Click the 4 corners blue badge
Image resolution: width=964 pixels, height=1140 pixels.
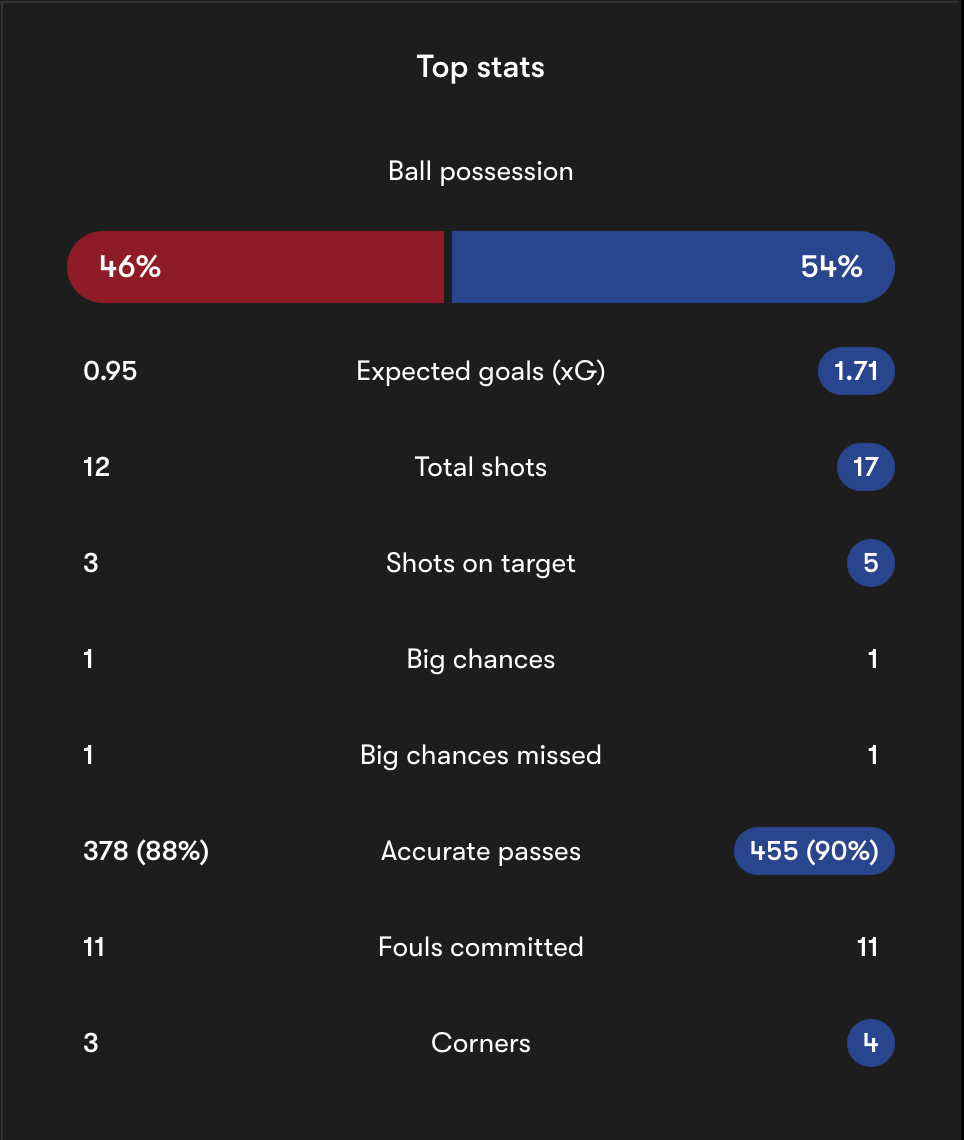tap(871, 1043)
